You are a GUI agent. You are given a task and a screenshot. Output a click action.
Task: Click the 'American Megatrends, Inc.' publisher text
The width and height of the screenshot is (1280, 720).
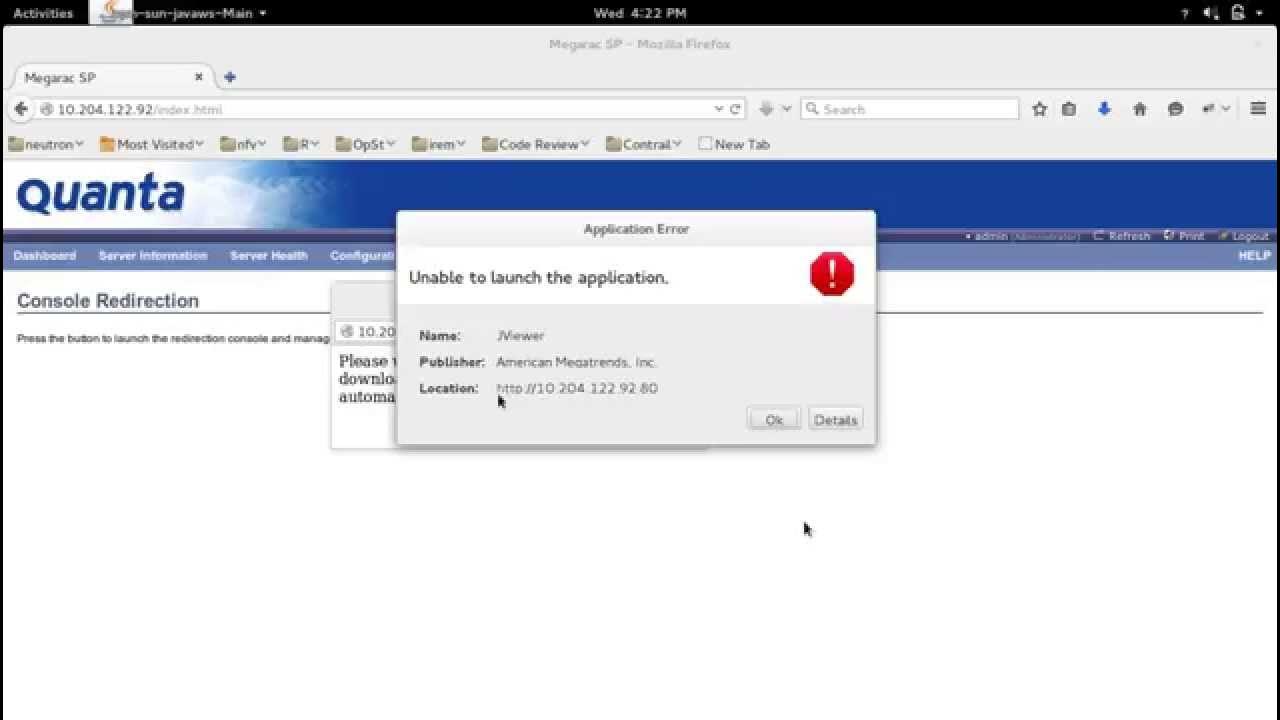click(576, 362)
